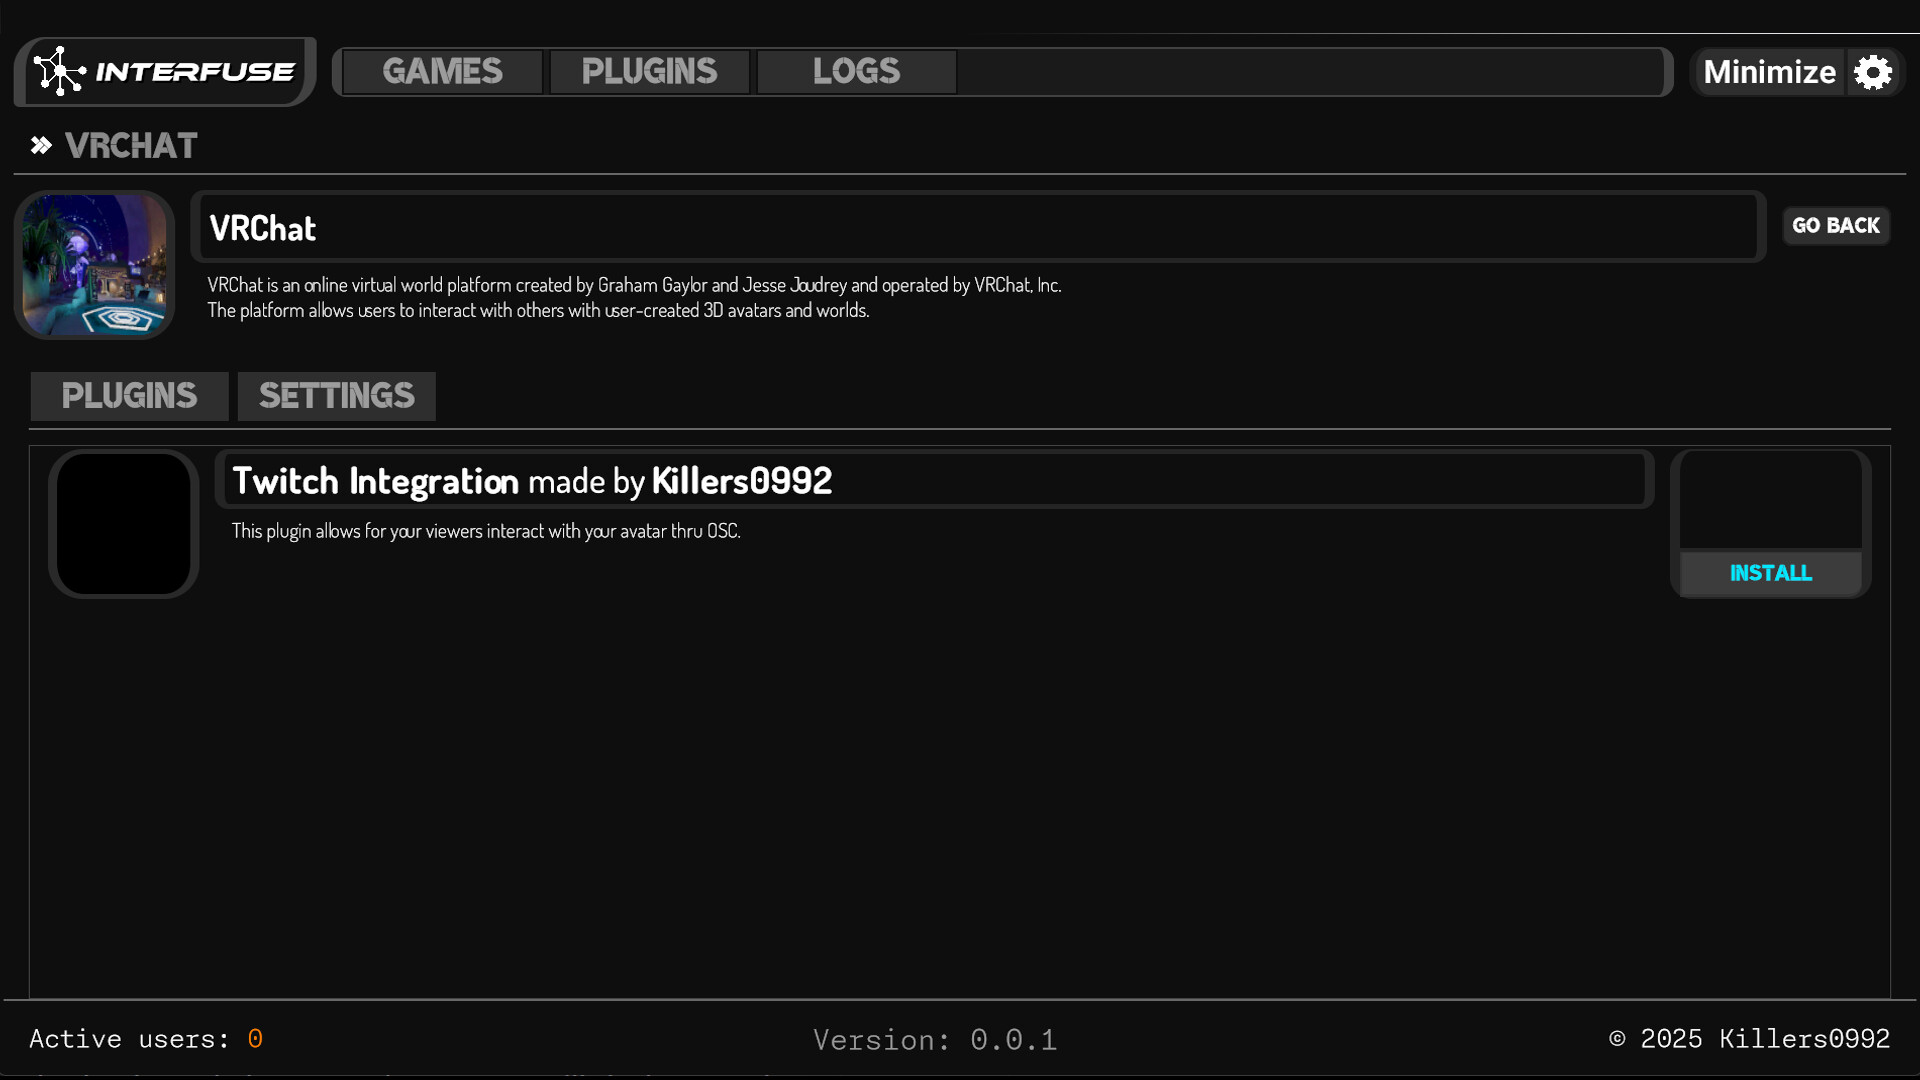Switch to the GAMES tab
Viewport: 1920px width, 1080px height.
(443, 71)
